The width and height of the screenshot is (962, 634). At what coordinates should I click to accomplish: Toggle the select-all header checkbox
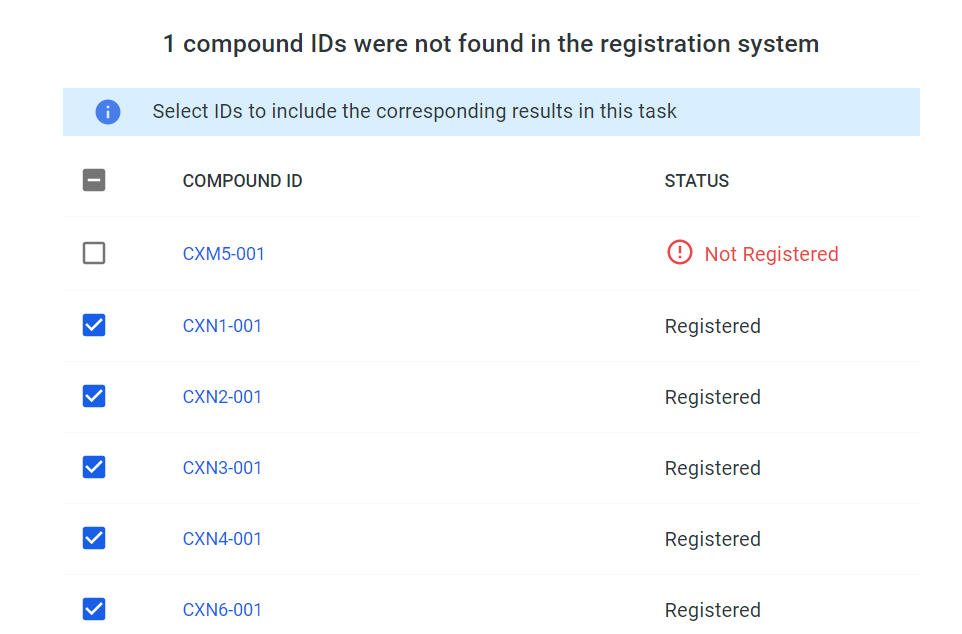(94, 181)
